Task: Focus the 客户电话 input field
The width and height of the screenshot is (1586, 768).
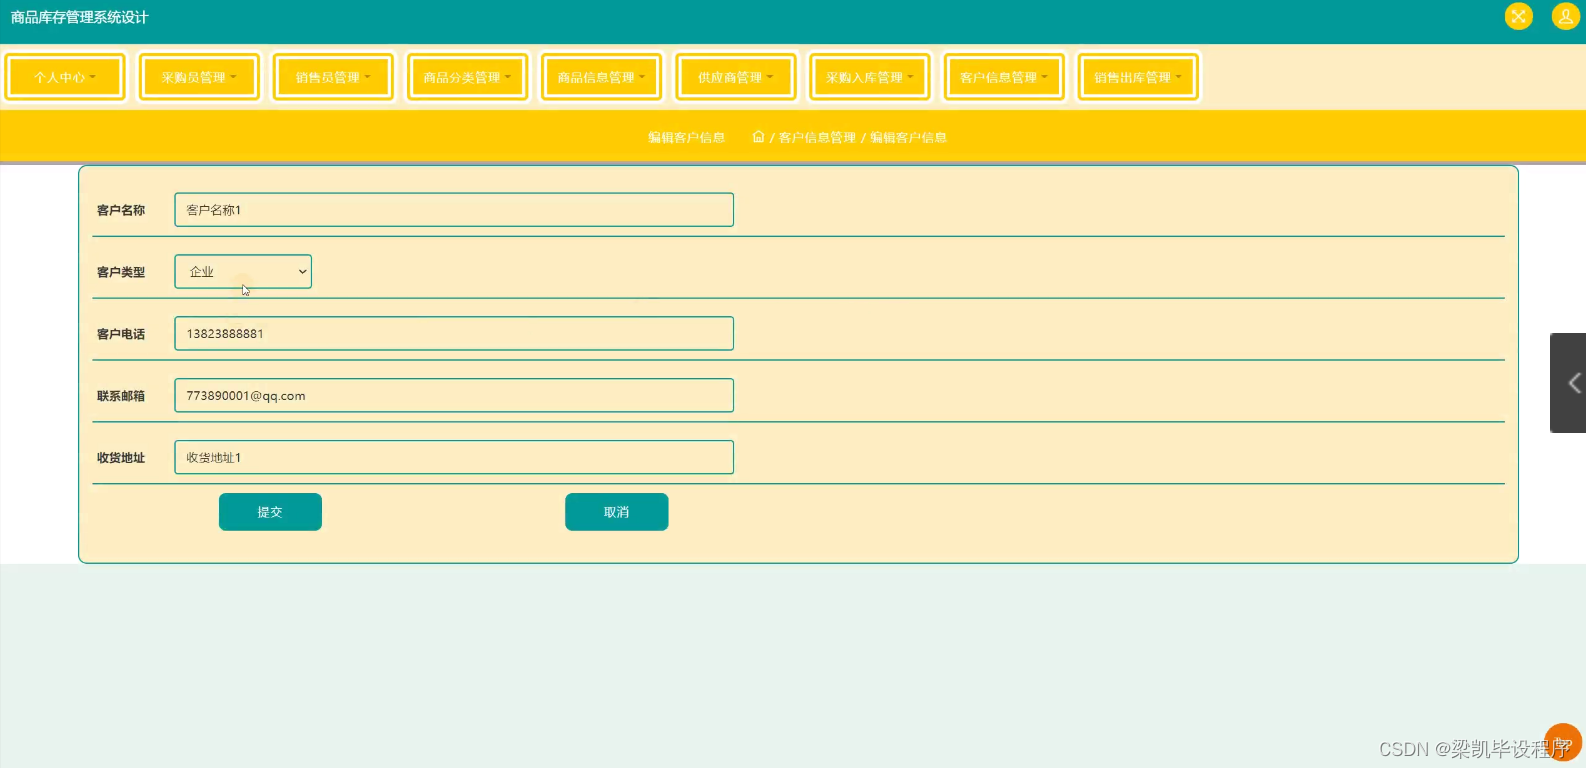Action: click(x=454, y=334)
